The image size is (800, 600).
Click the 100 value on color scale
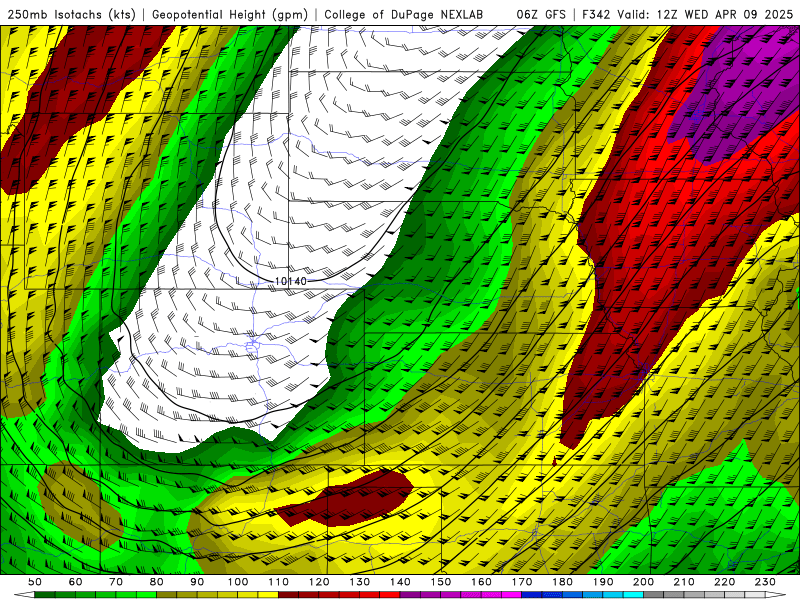238,582
